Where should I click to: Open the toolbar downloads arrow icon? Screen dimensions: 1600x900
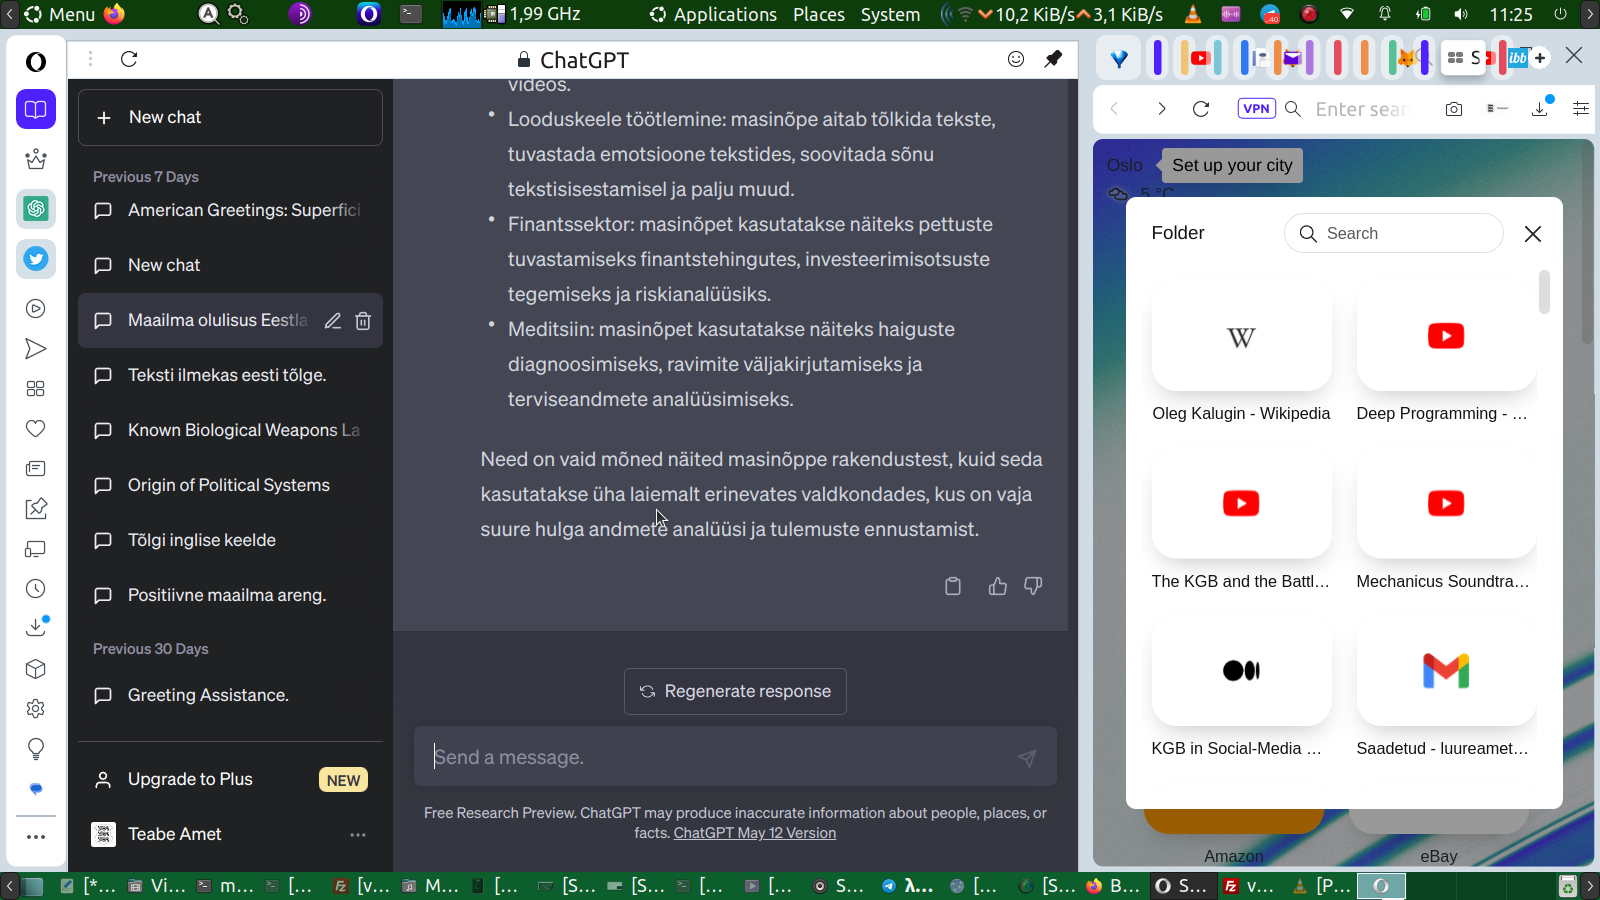[1540, 108]
